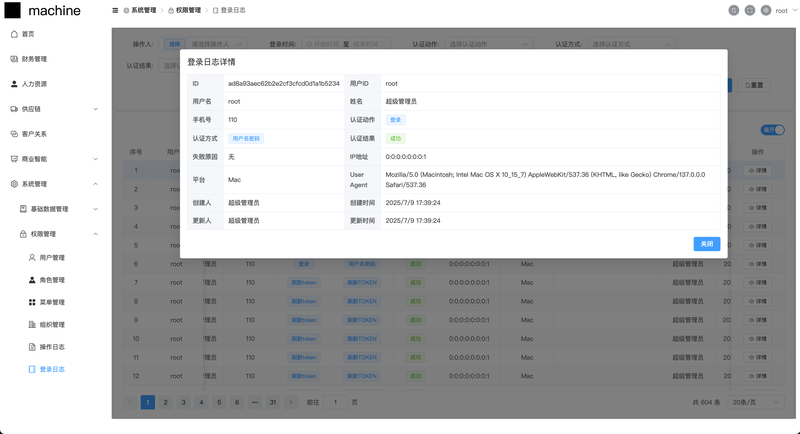Viewport: 800px width, 434px height.
Task: Click the 菜单管理 grid icon
Action: pyautogui.click(x=32, y=302)
